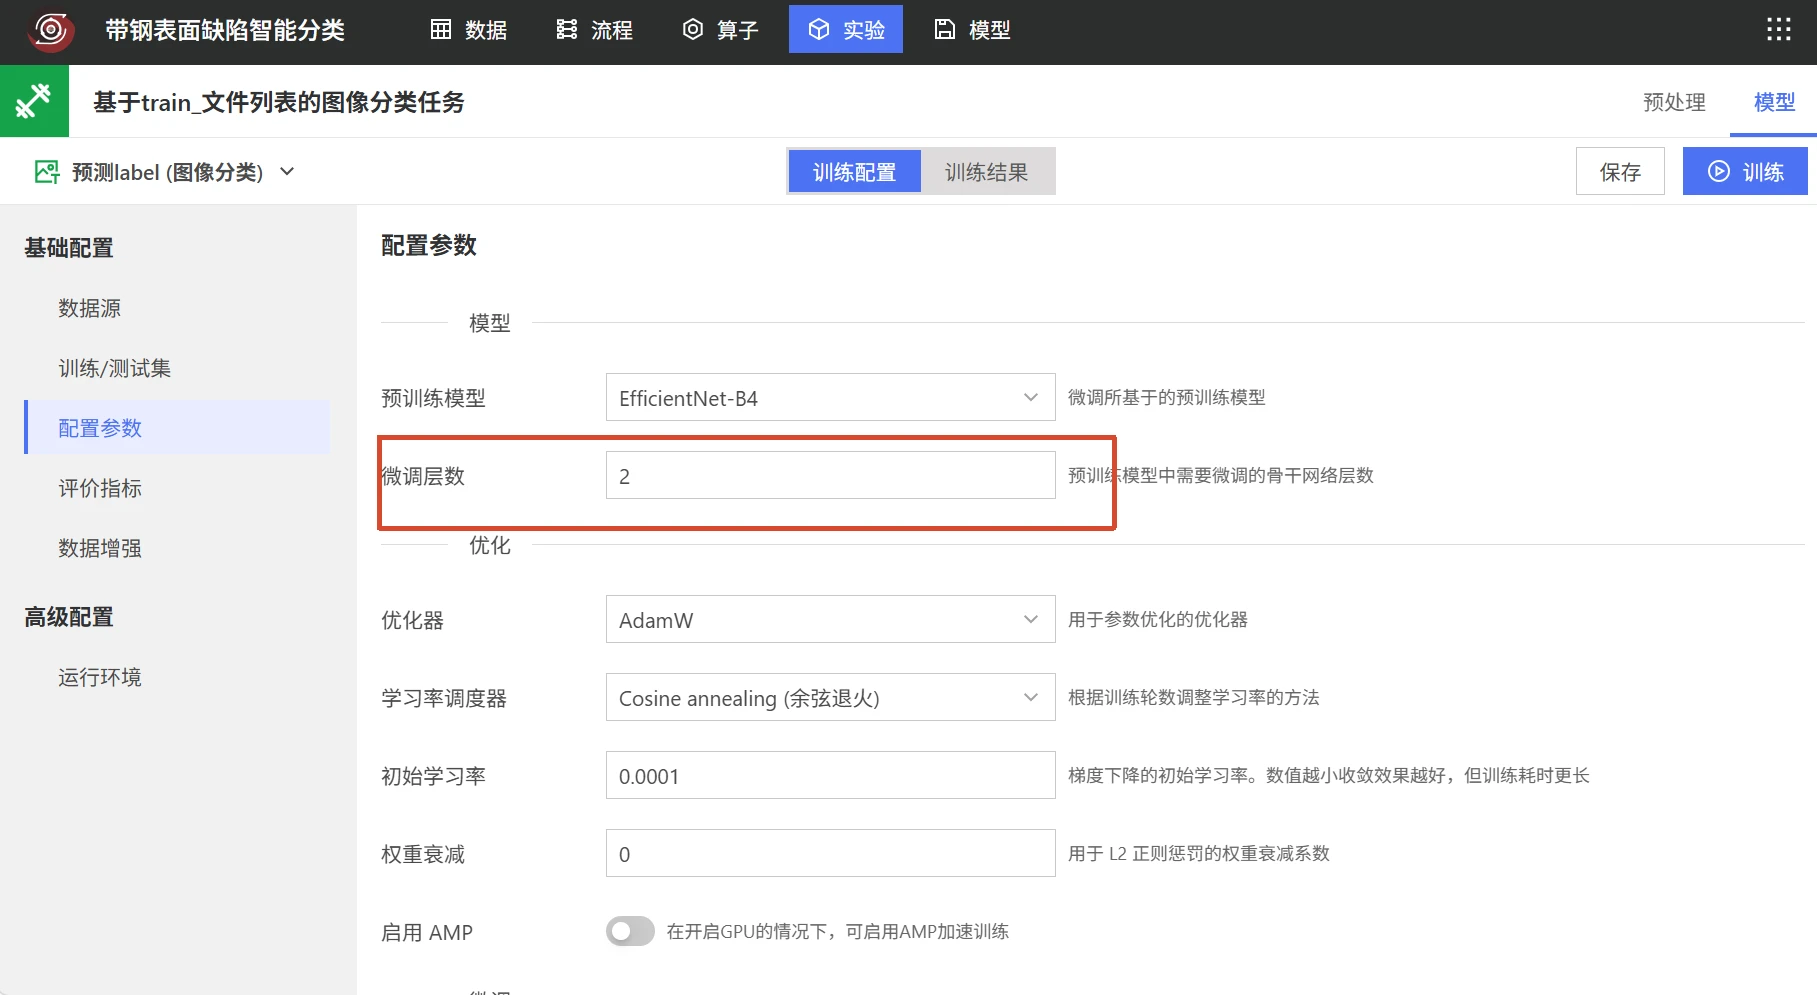Go to 运行环境 in the sidebar
Viewport: 1817px width, 995px height.
pos(100,677)
